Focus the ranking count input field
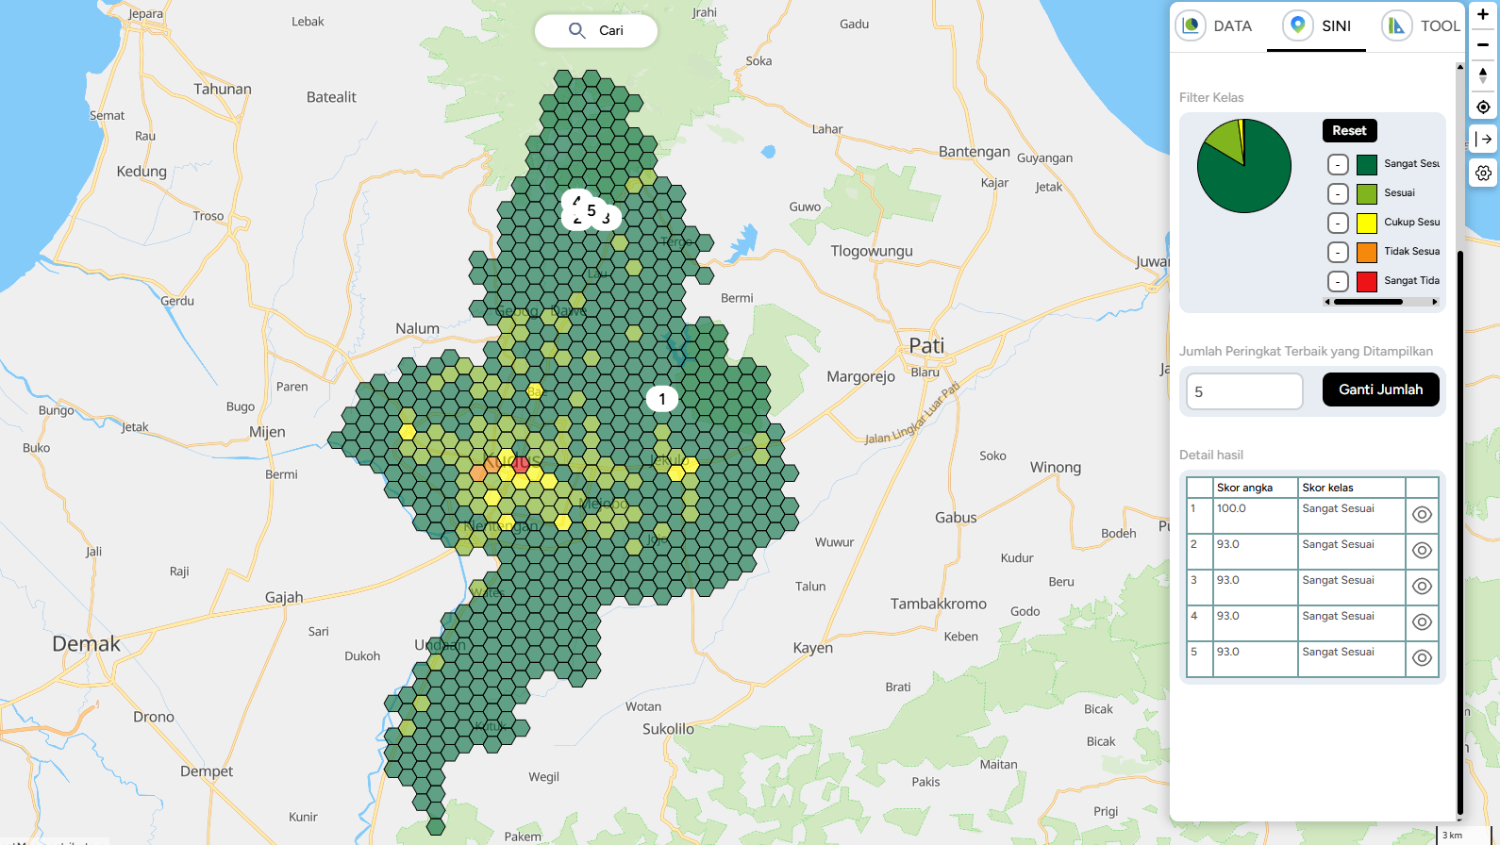Screen dimensions: 1500x845 click(x=1244, y=392)
